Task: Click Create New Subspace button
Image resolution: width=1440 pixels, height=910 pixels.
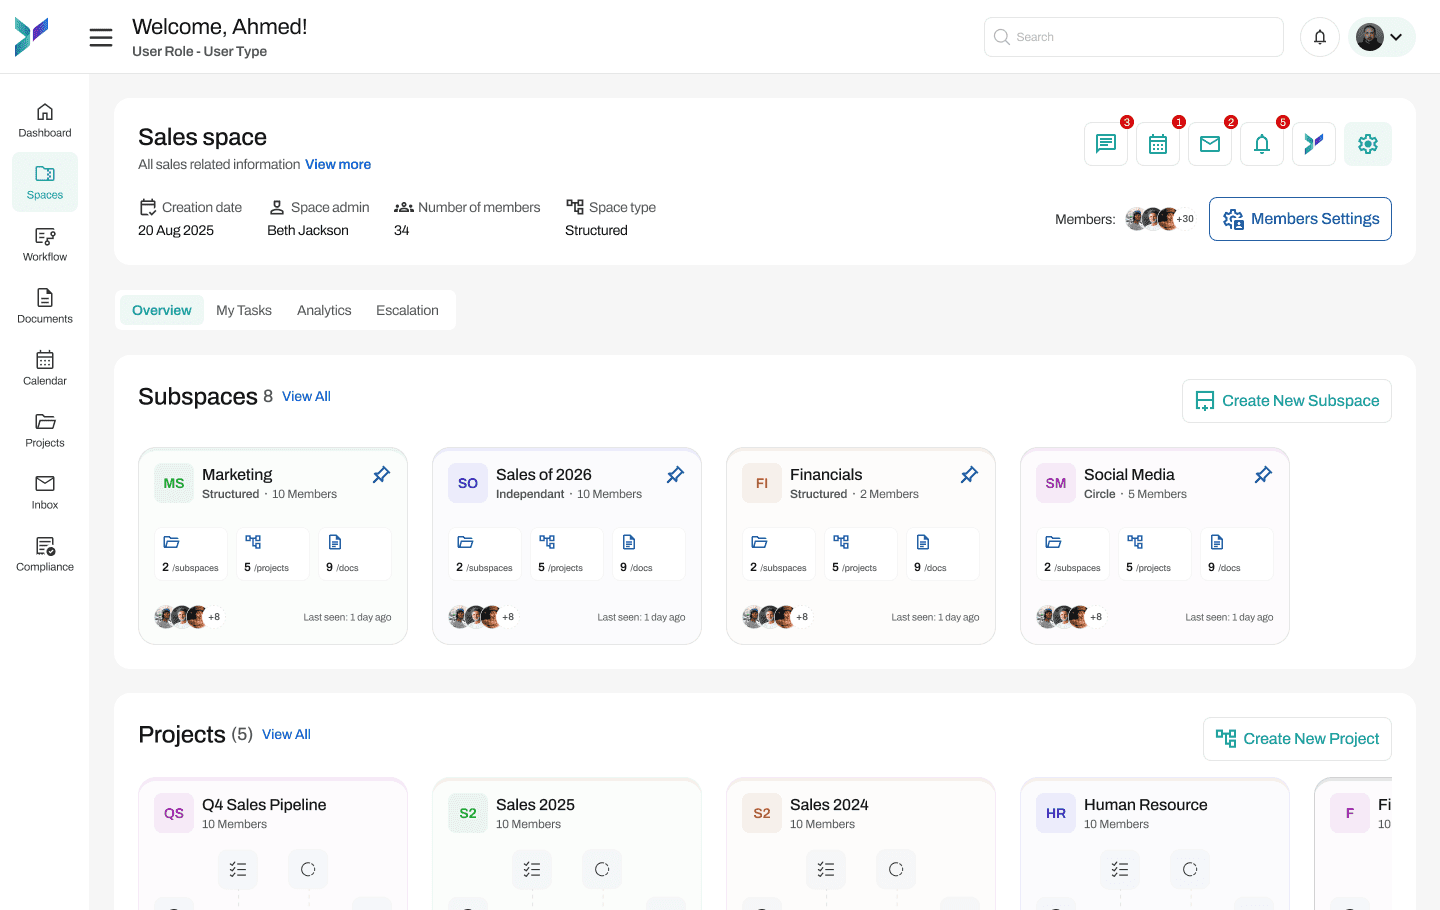Action: coord(1287,401)
